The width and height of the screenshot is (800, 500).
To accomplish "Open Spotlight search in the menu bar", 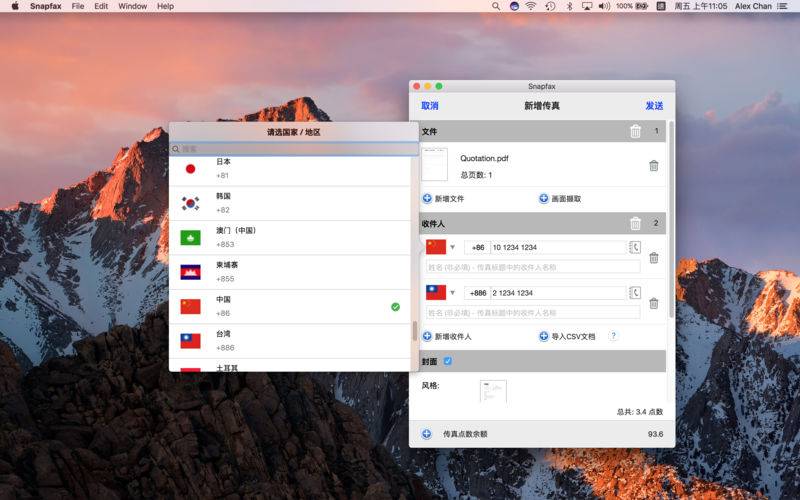I will [496, 6].
